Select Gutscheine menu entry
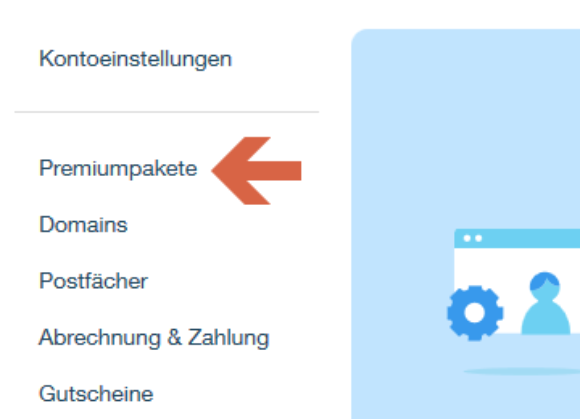 click(x=96, y=393)
